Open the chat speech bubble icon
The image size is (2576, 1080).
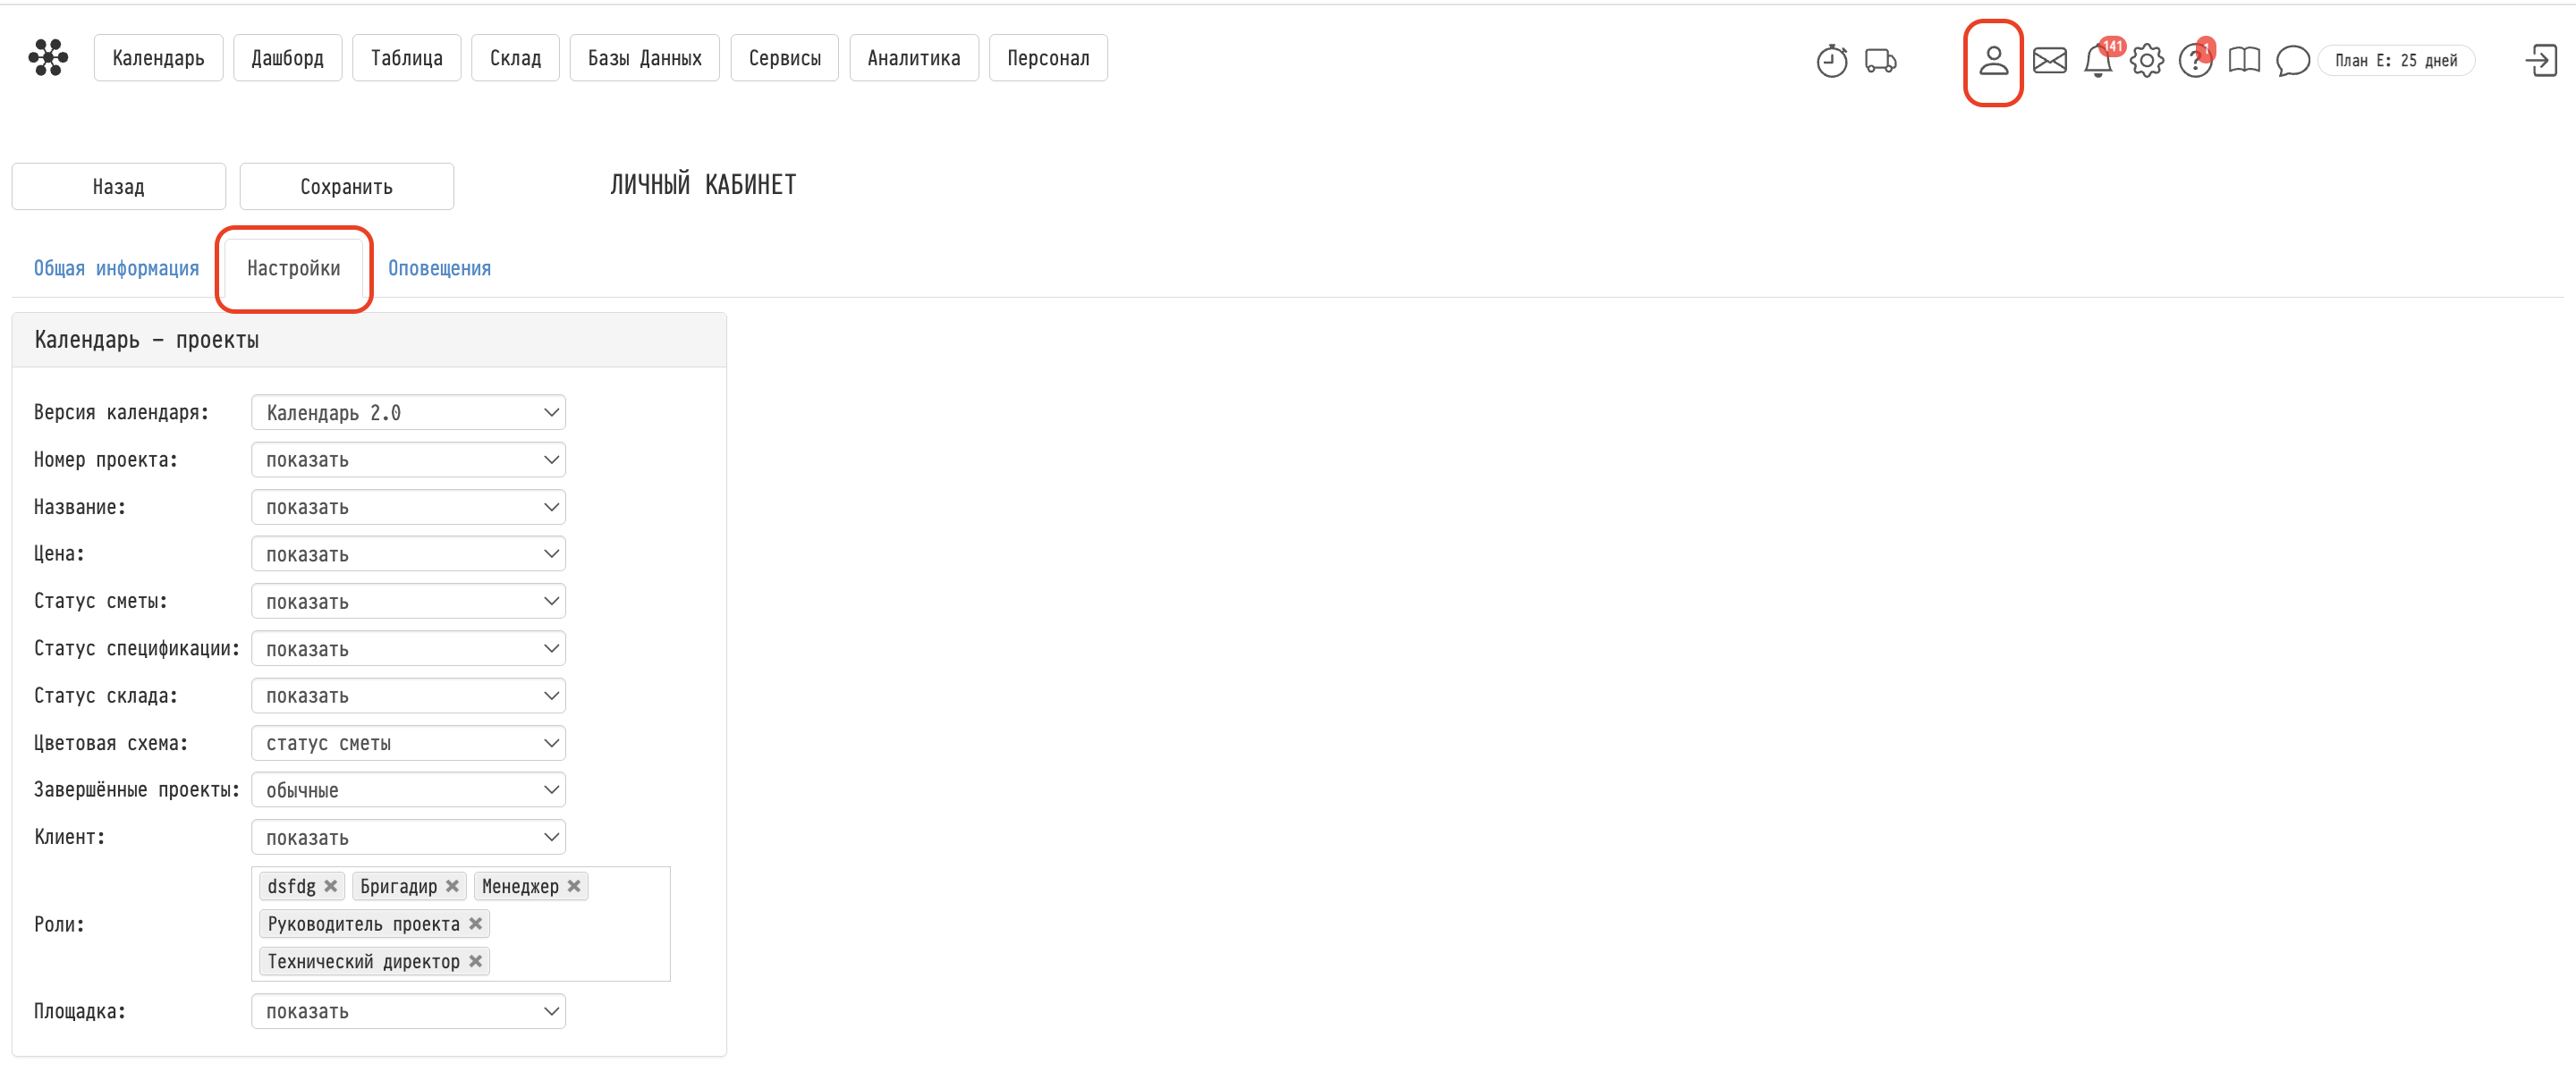tap(2292, 61)
